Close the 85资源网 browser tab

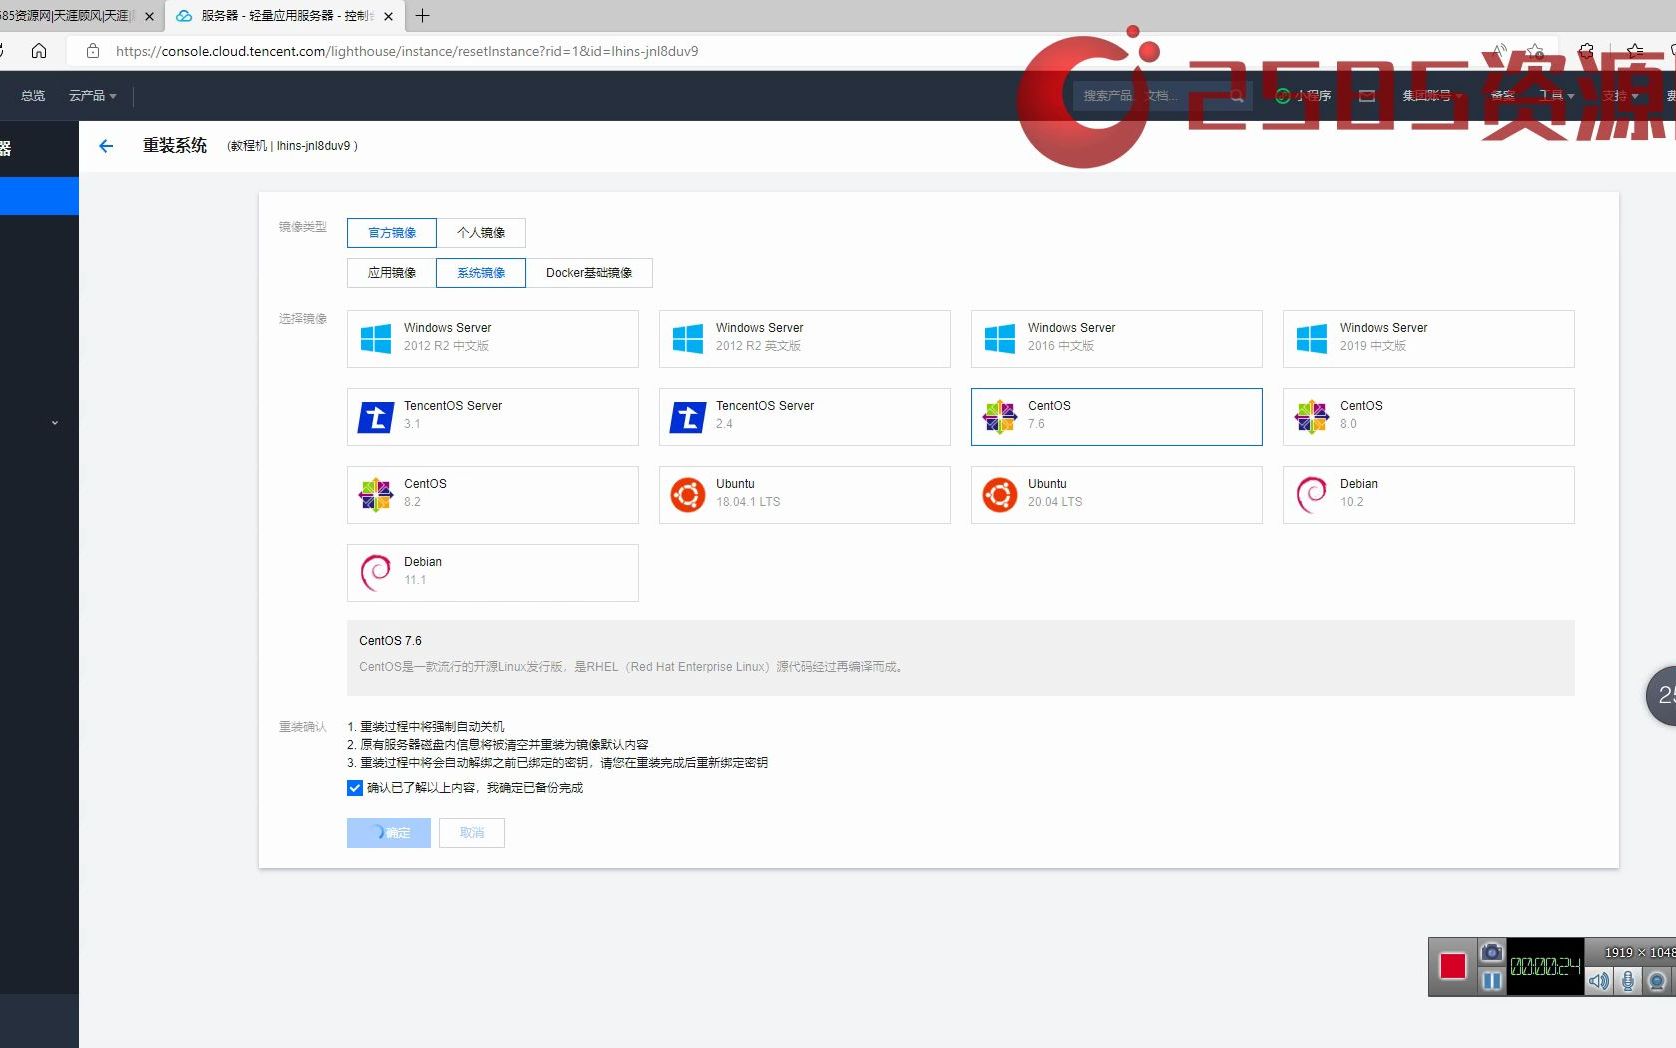tap(149, 16)
